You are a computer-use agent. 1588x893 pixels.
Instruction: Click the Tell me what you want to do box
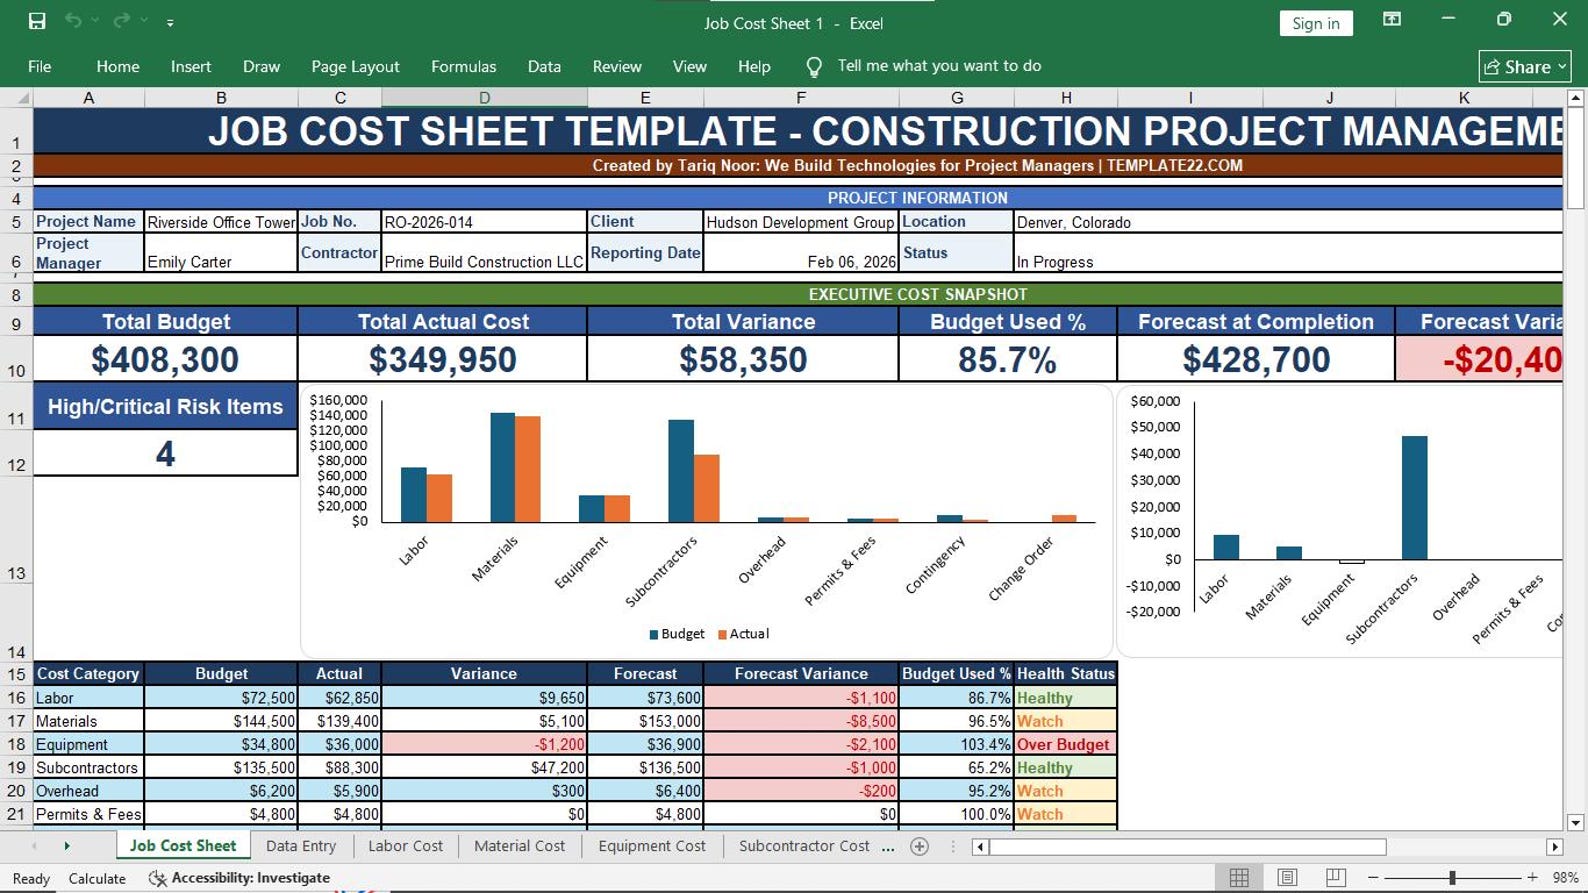pos(939,66)
